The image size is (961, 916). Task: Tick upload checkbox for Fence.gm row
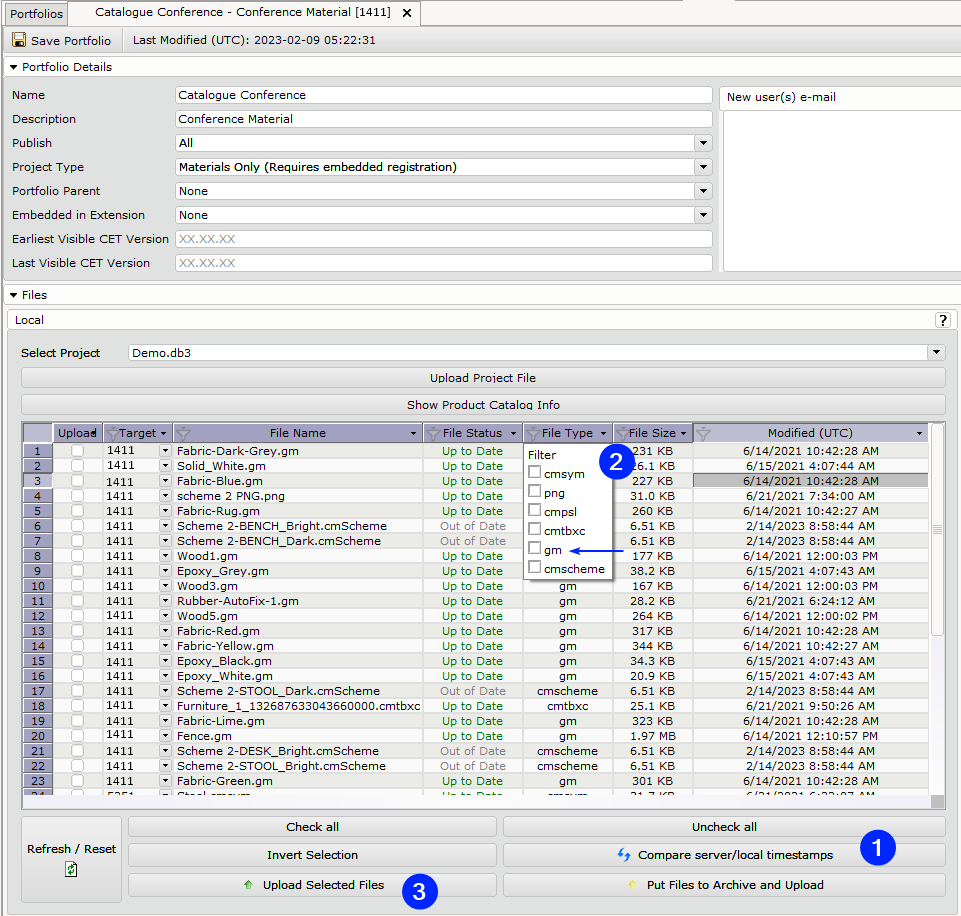tap(77, 736)
